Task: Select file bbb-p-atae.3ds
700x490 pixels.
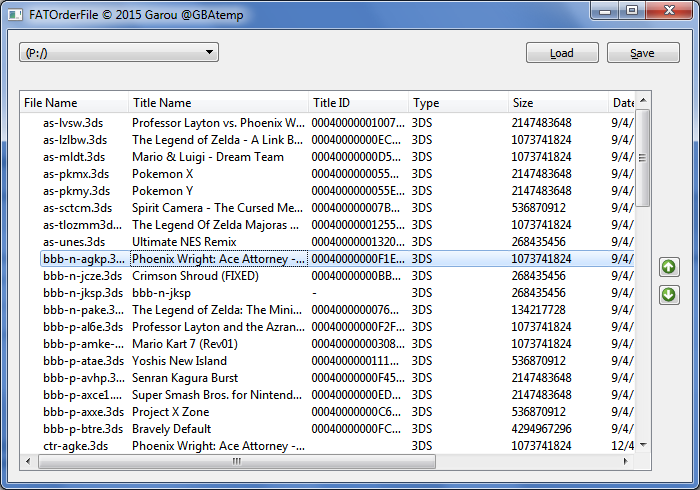Action: (x=83, y=361)
